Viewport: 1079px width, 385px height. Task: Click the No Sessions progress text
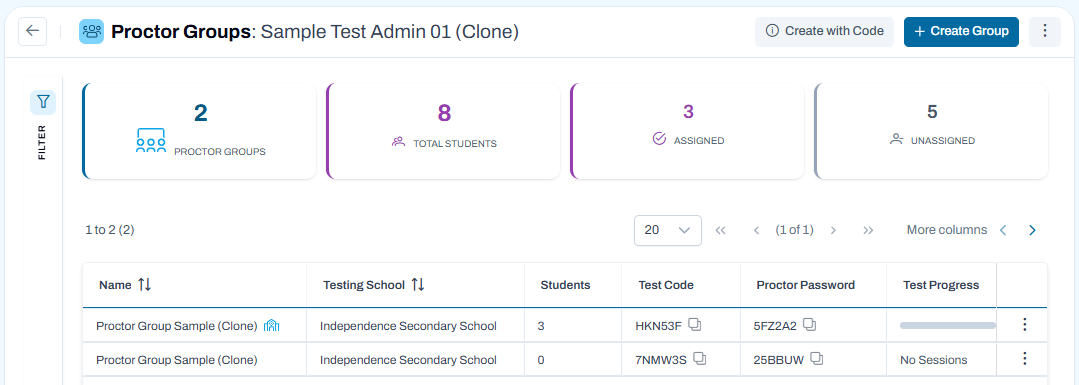click(x=933, y=360)
